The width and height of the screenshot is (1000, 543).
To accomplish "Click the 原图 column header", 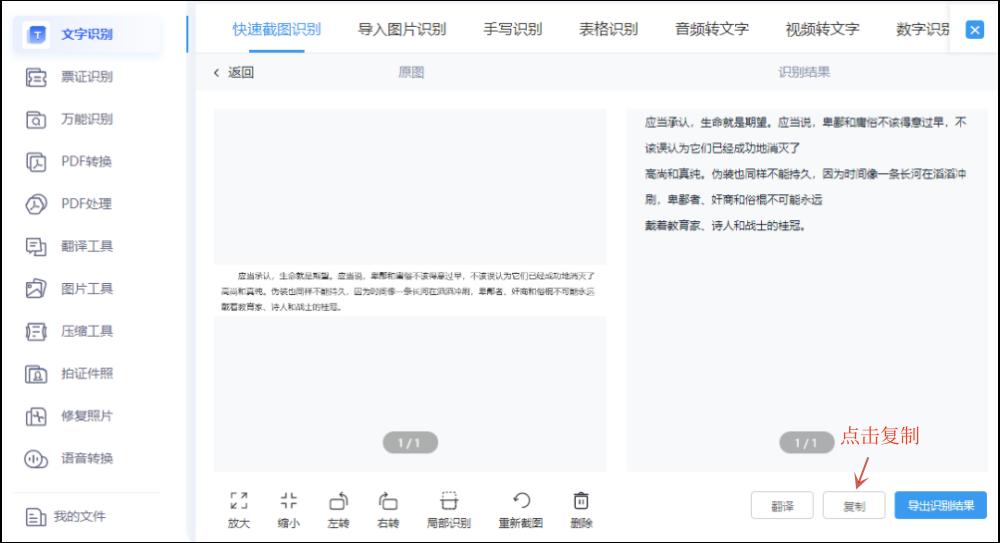I will point(411,73).
